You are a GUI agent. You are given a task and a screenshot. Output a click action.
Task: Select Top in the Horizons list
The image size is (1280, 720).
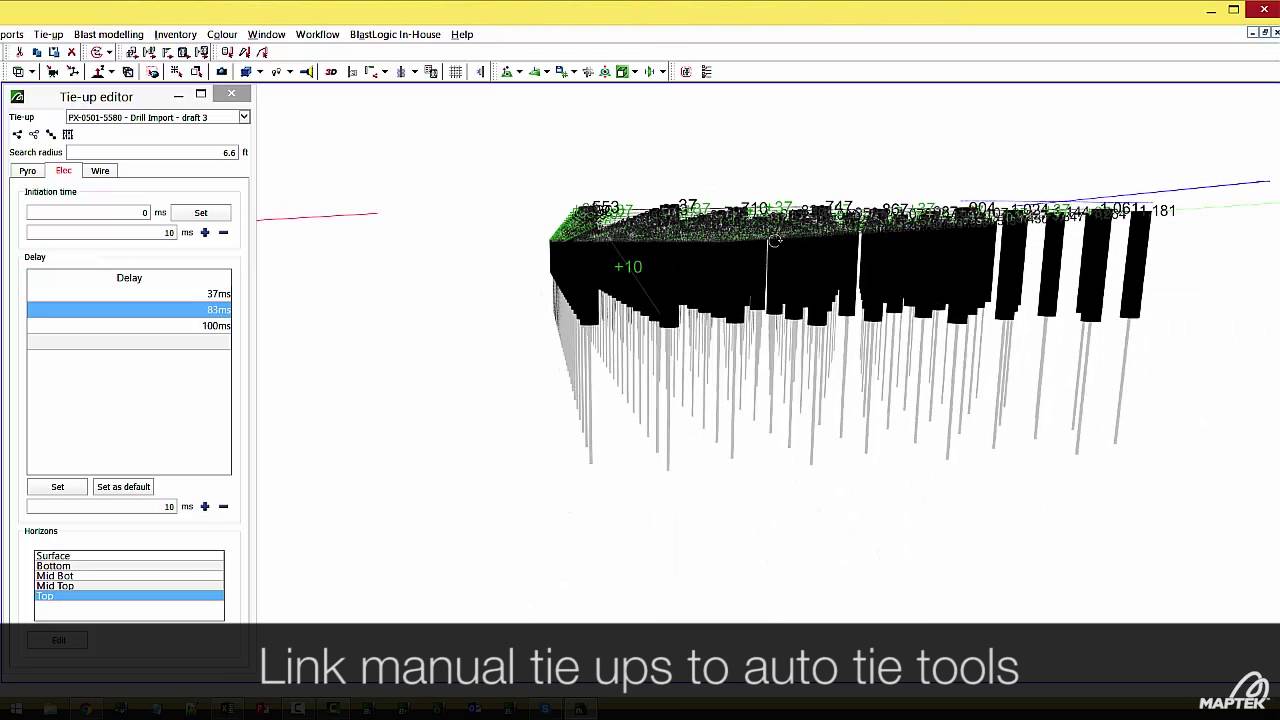pos(129,596)
